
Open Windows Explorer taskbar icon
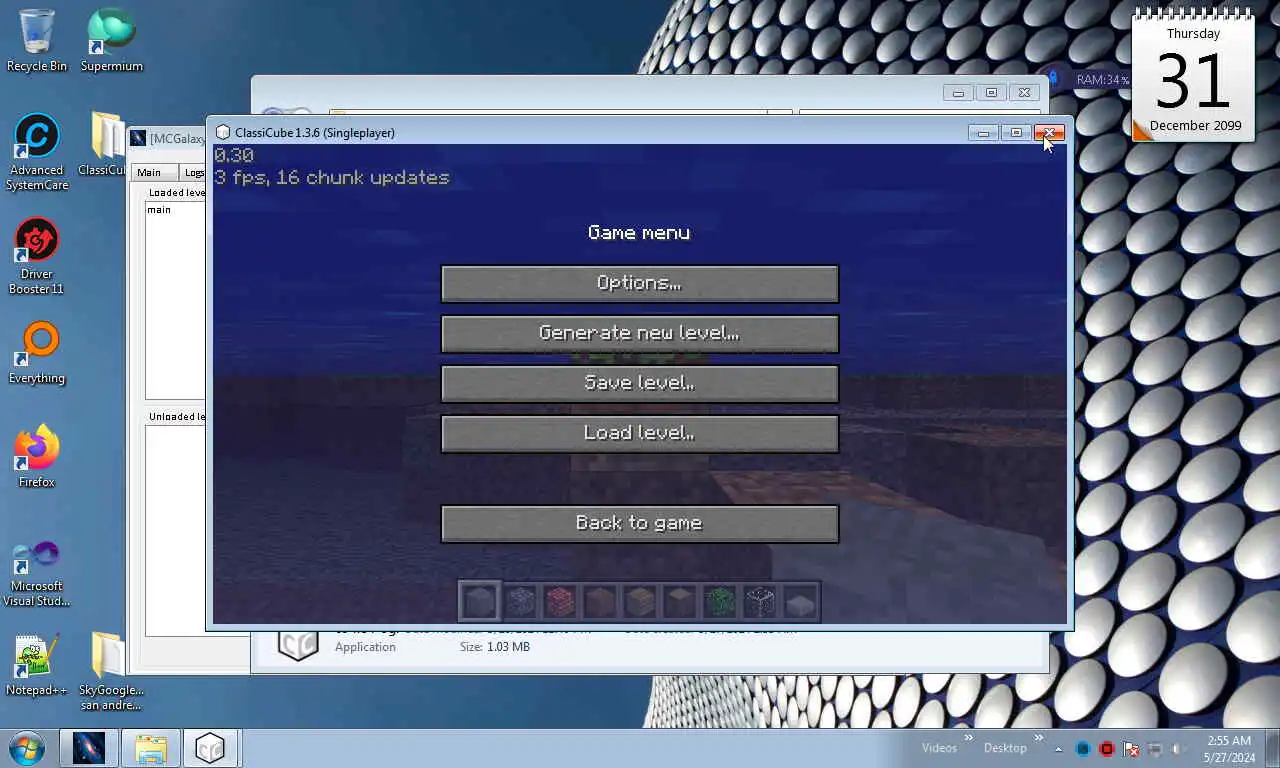click(x=151, y=748)
